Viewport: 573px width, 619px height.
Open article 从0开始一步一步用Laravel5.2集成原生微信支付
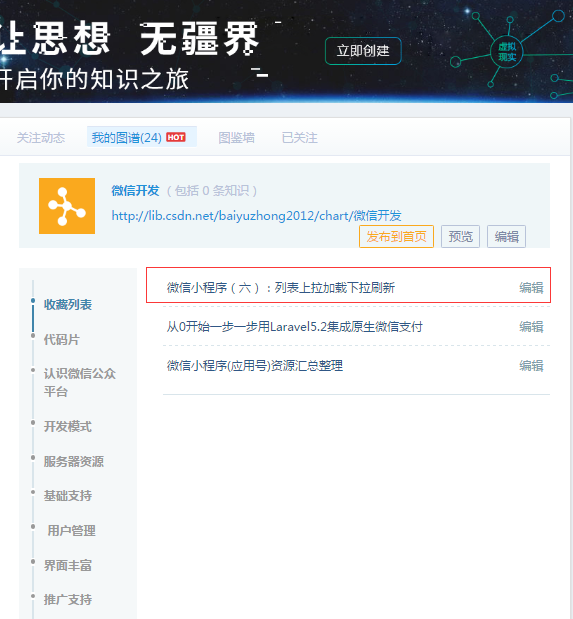click(x=295, y=326)
